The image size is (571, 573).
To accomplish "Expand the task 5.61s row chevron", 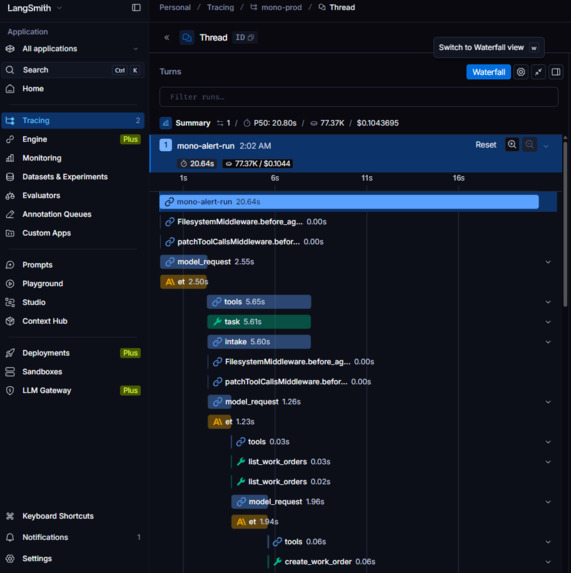I will tap(548, 322).
